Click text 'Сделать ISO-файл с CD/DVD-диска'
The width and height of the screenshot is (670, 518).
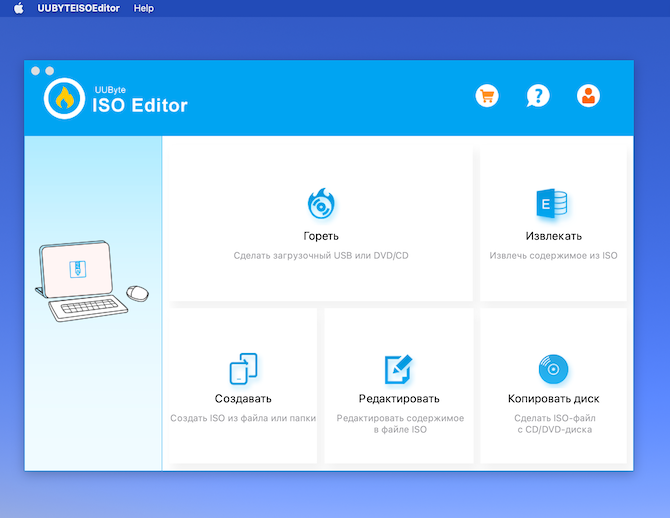click(555, 424)
